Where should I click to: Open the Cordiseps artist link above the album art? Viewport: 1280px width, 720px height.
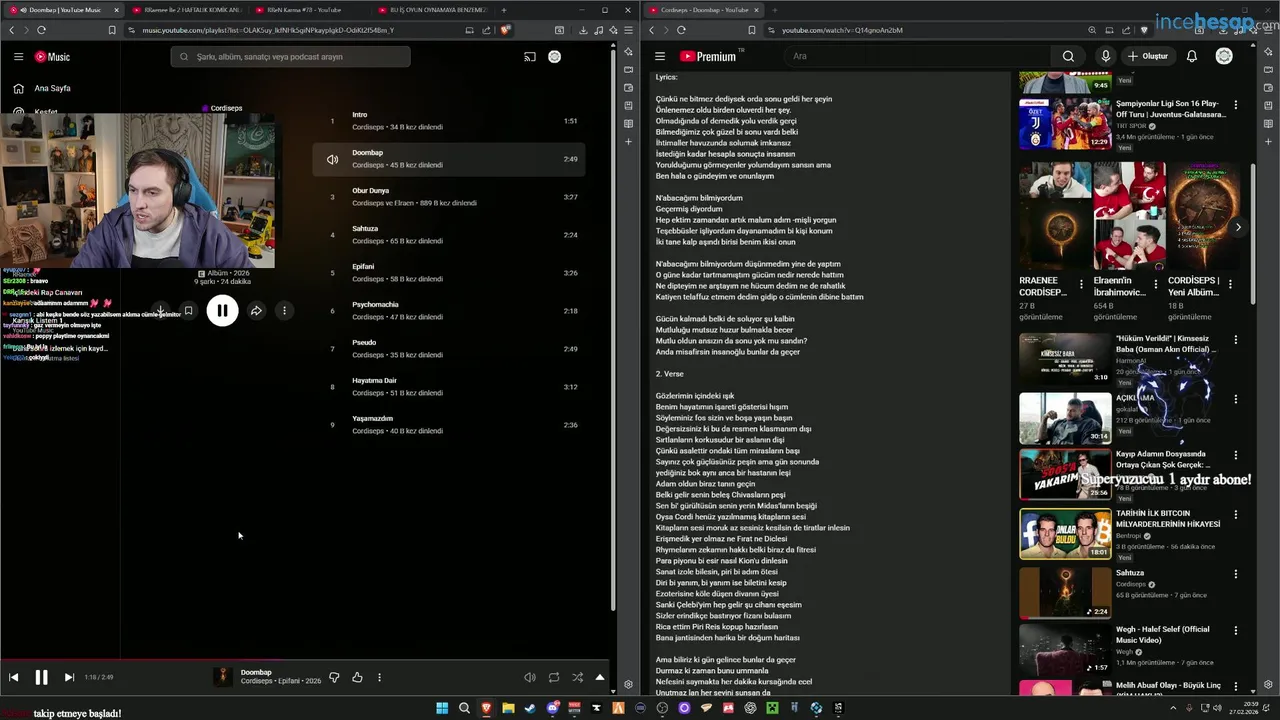pos(226,108)
